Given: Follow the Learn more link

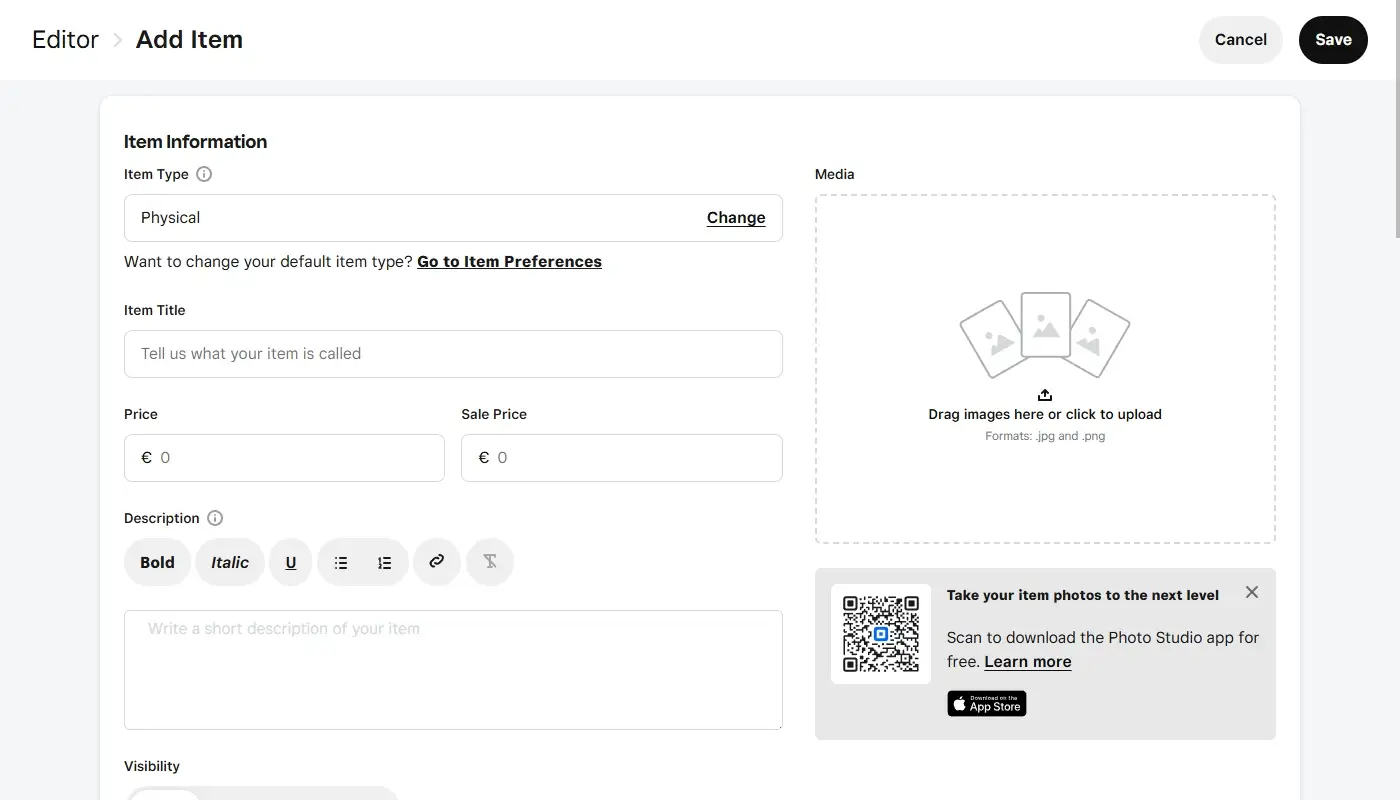Looking at the screenshot, I should click(x=1027, y=662).
